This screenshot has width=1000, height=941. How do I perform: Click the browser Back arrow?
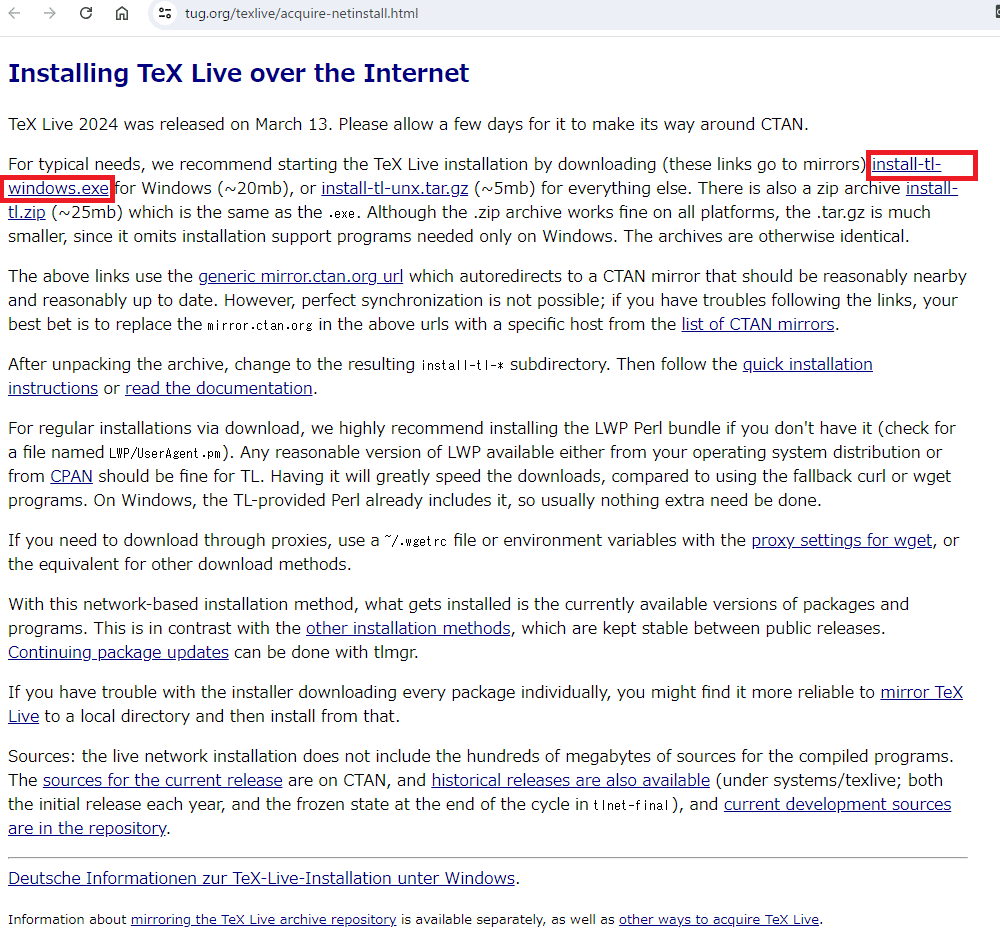pyautogui.click(x=15, y=13)
